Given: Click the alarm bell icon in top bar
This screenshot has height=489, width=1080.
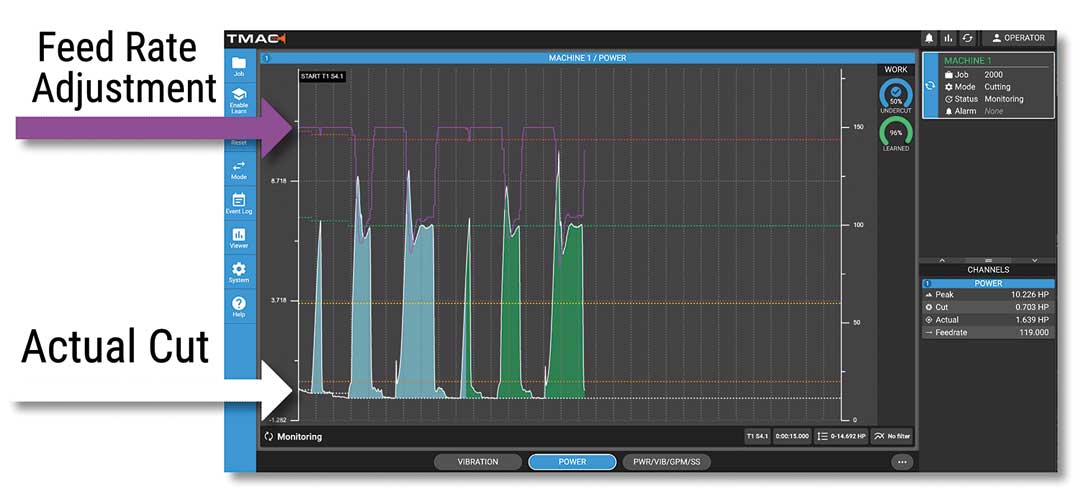Looking at the screenshot, I should pos(929,38).
